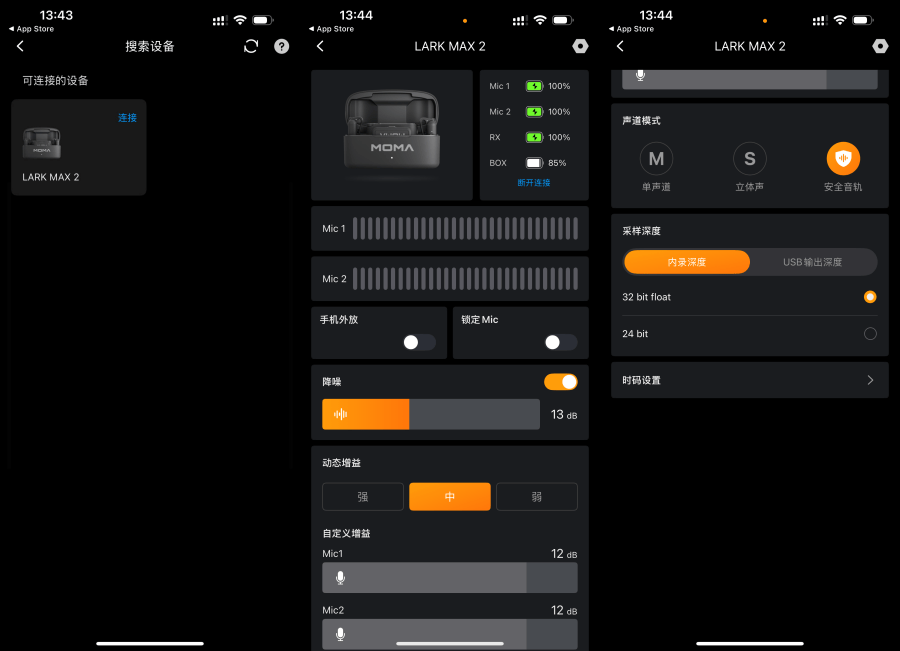
Task: Turn off the 降噪 noise reduction switch
Action: pos(561,382)
